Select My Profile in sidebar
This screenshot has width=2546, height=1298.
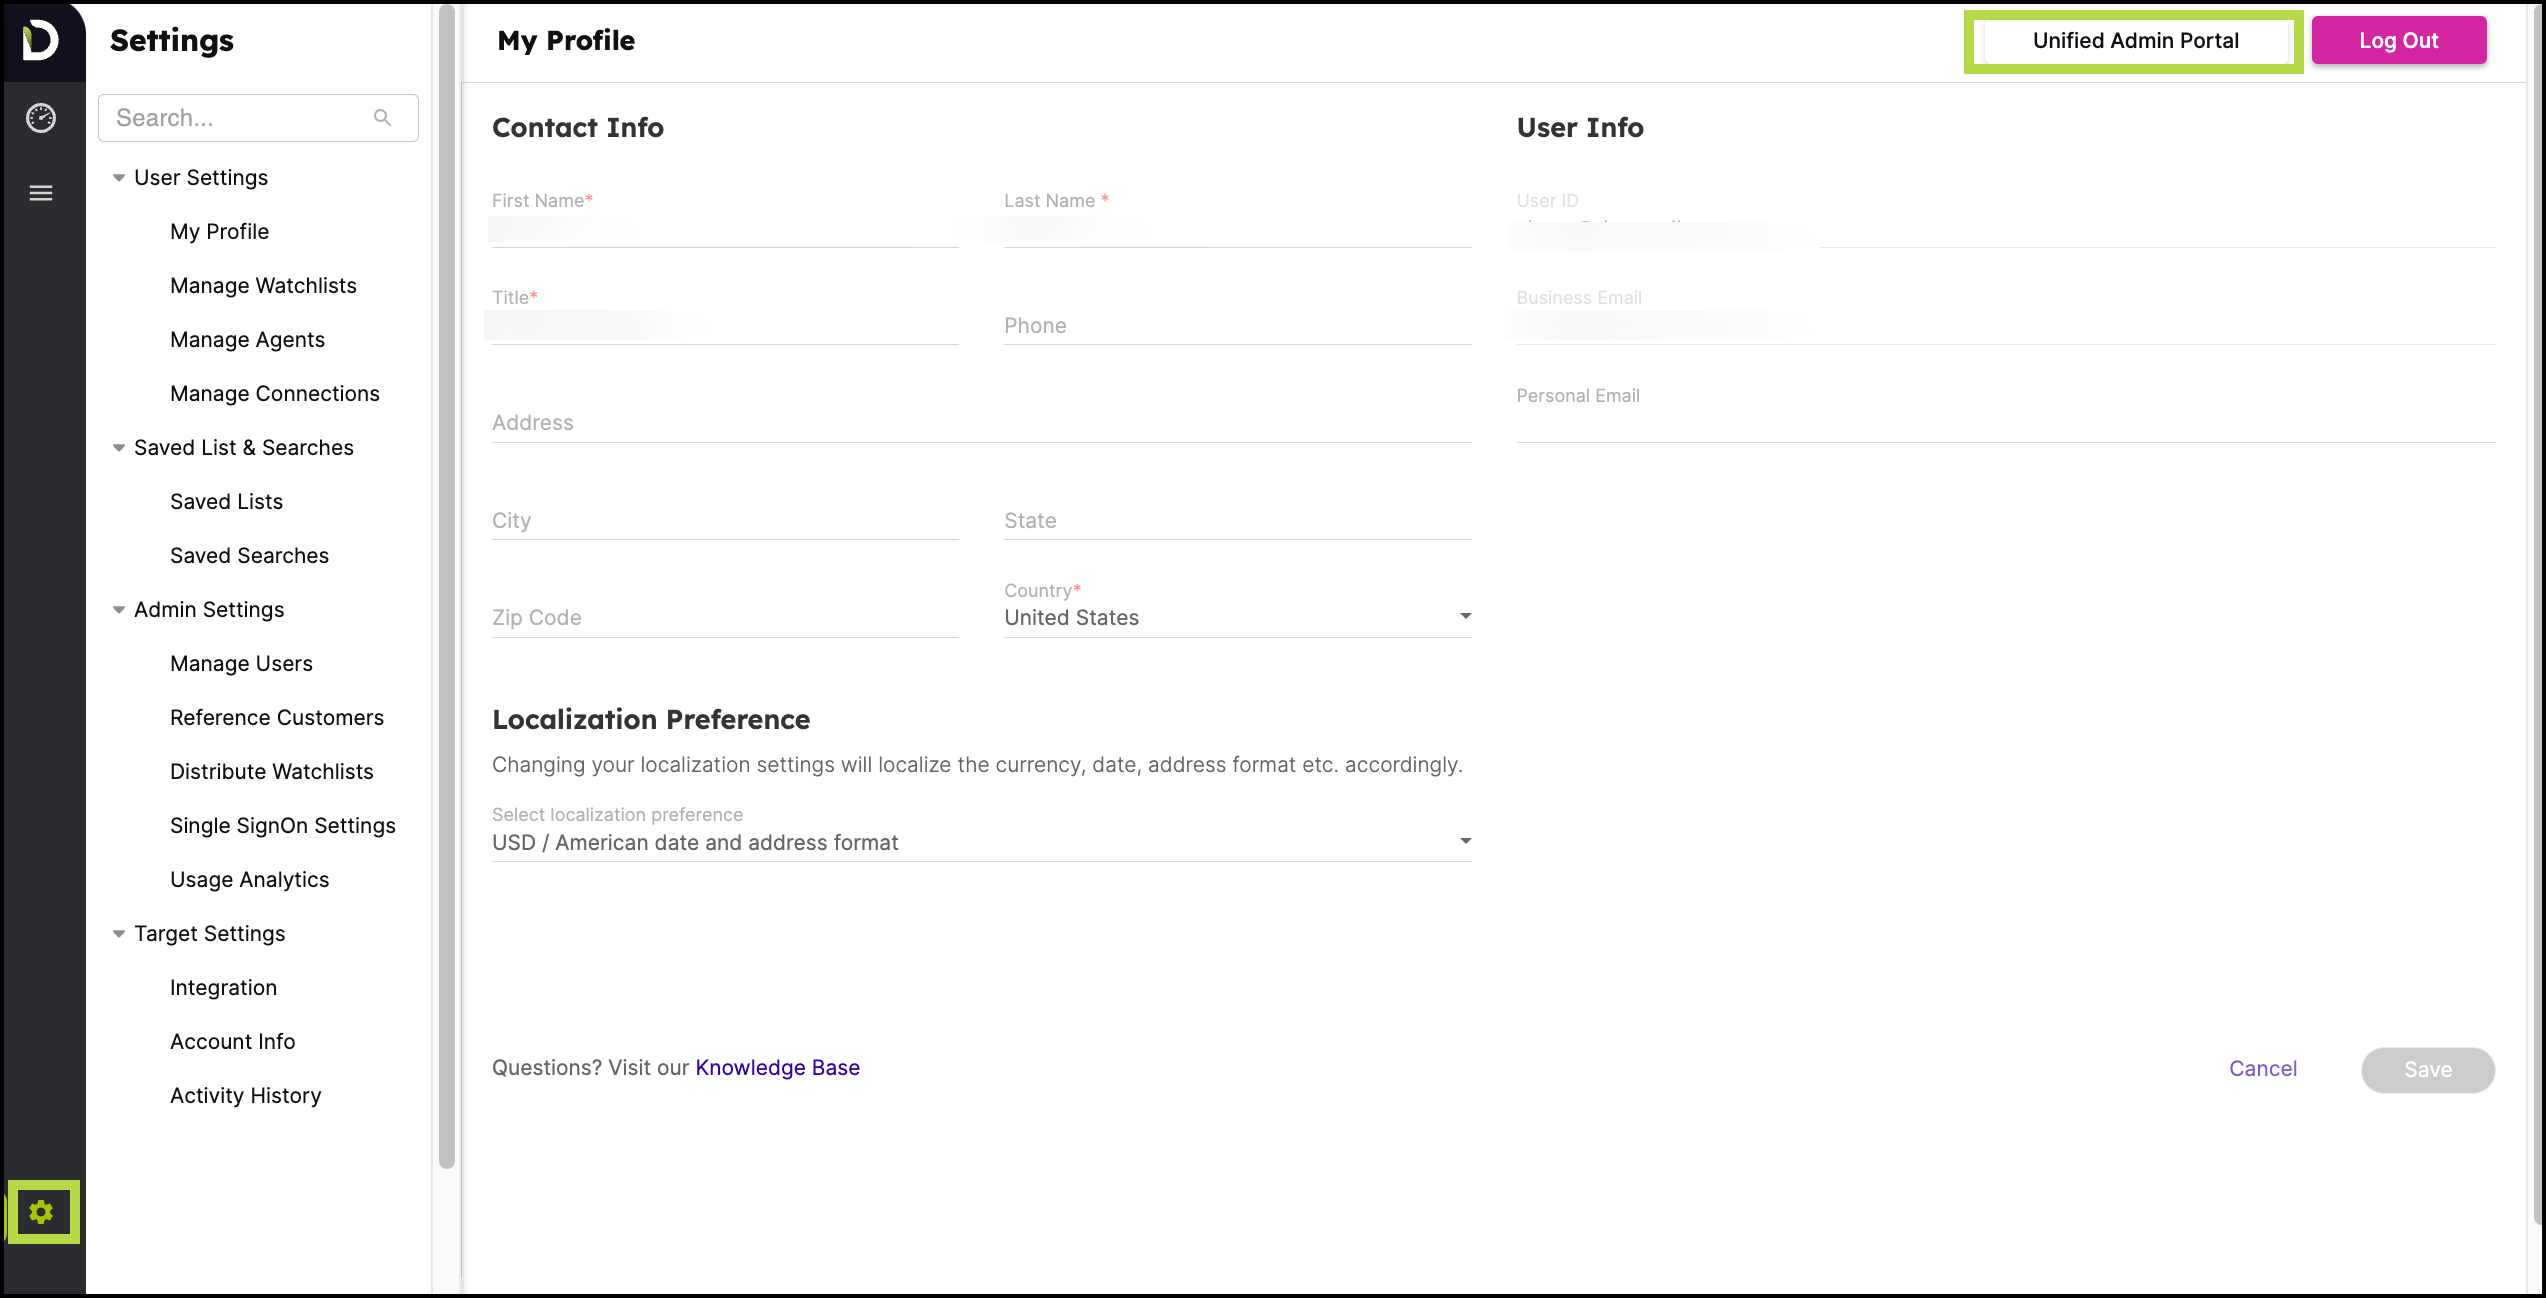coord(219,232)
